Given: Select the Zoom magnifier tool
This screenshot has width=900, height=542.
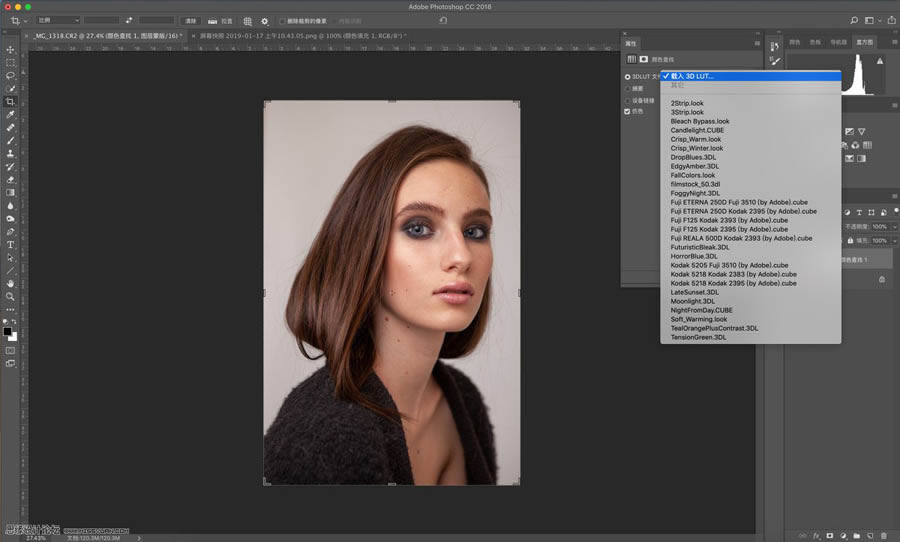Looking at the screenshot, I should (10, 296).
